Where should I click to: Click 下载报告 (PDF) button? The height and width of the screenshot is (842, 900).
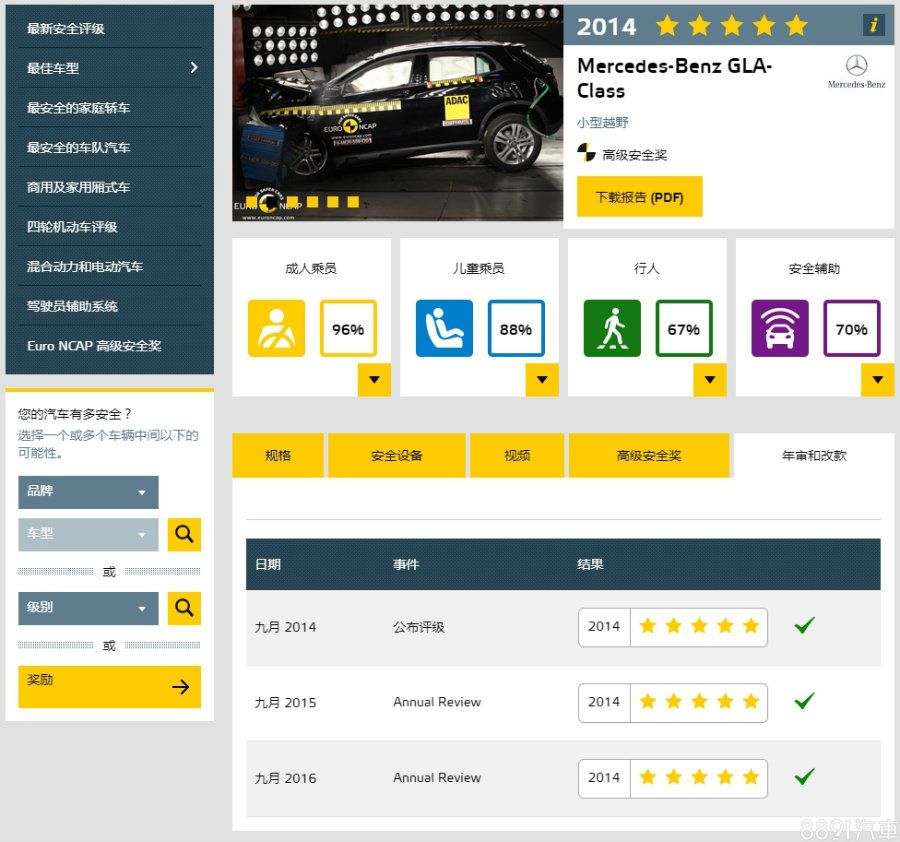click(639, 197)
